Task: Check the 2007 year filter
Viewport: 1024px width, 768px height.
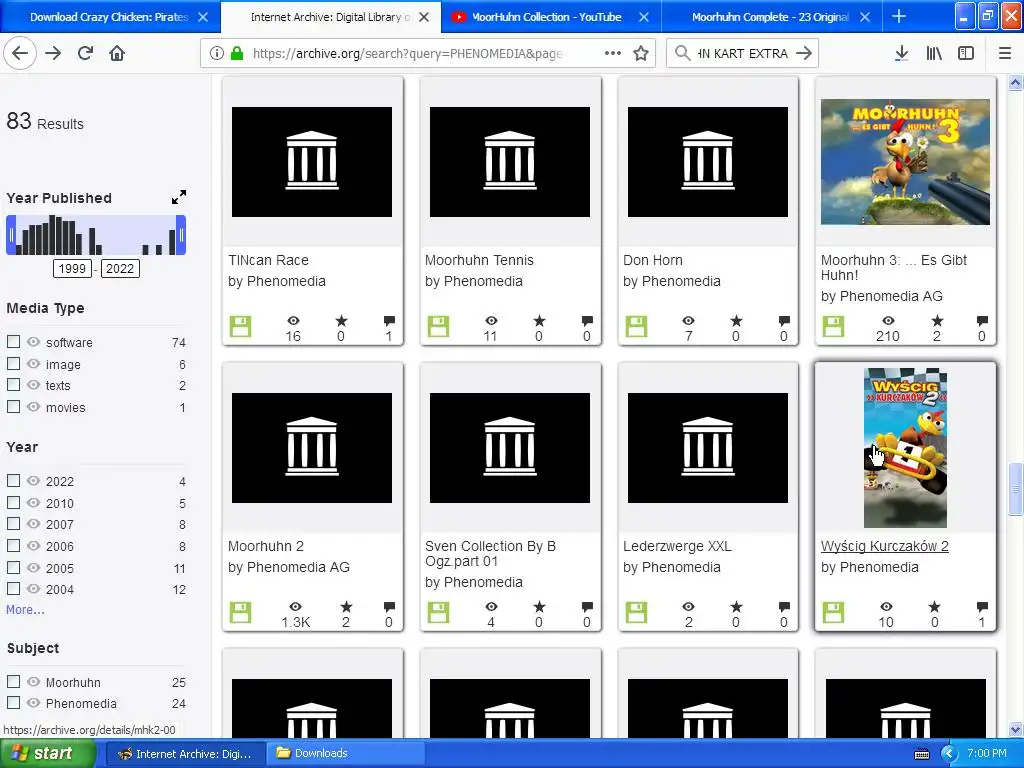Action: click(13, 524)
